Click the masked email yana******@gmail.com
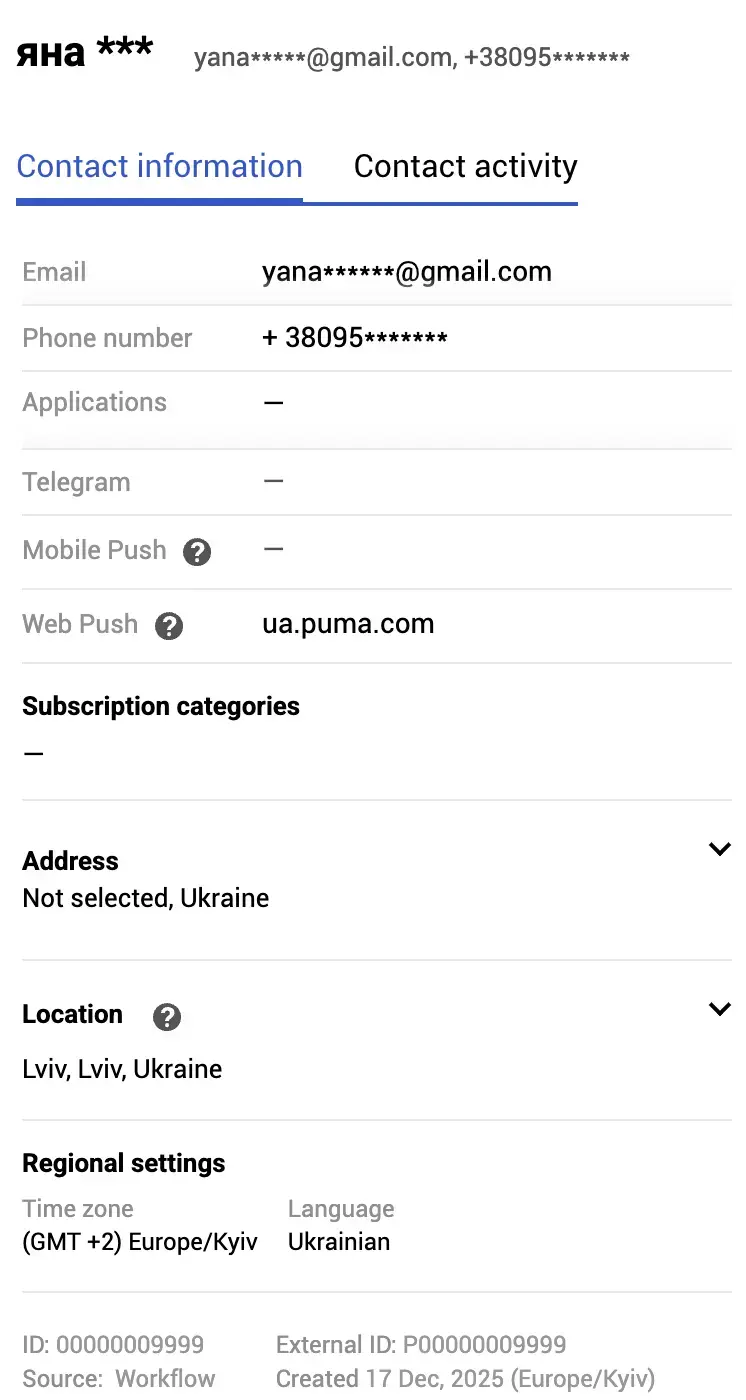This screenshot has width=746, height=1400. [x=407, y=271]
